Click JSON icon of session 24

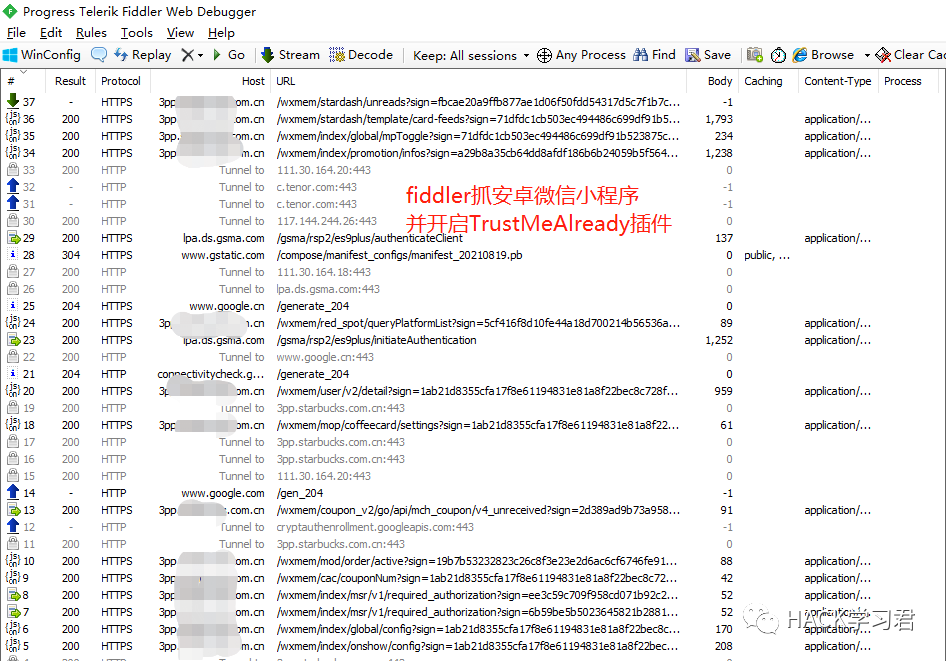pyautogui.click(x=13, y=323)
